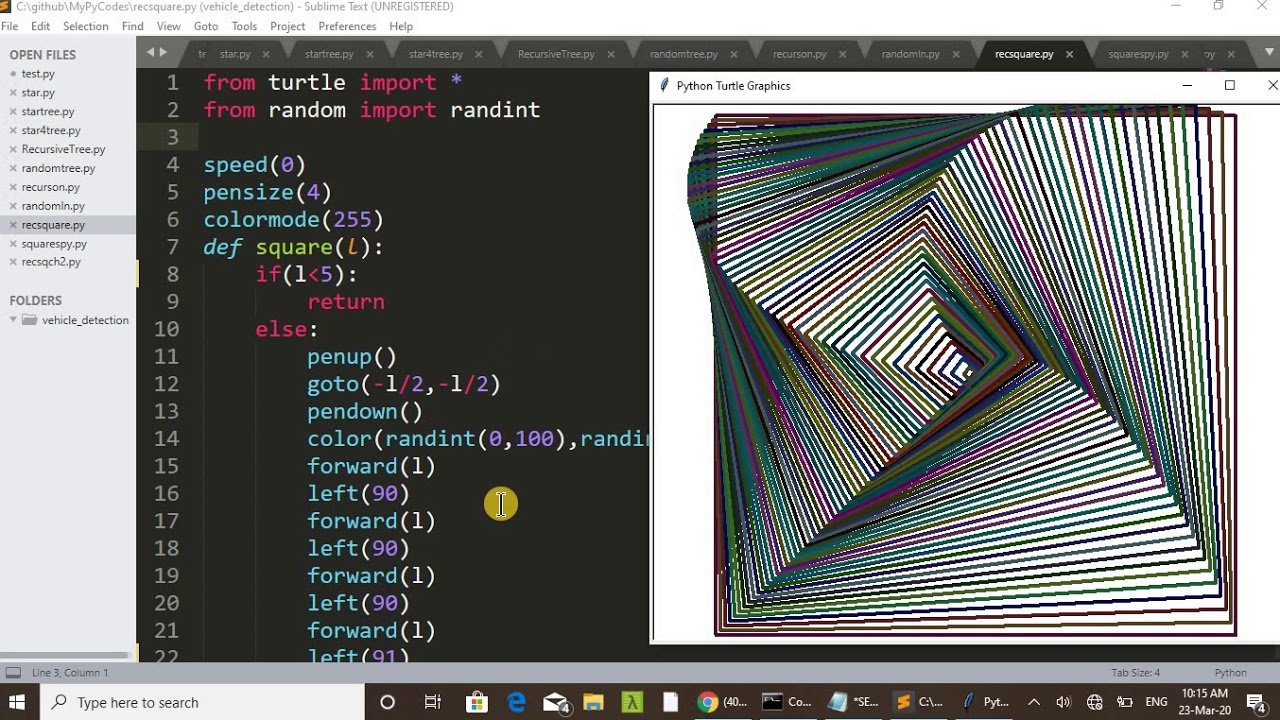The height and width of the screenshot is (720, 1280).
Task: Open star4tree.py from the sidebar
Action: pyautogui.click(x=51, y=130)
